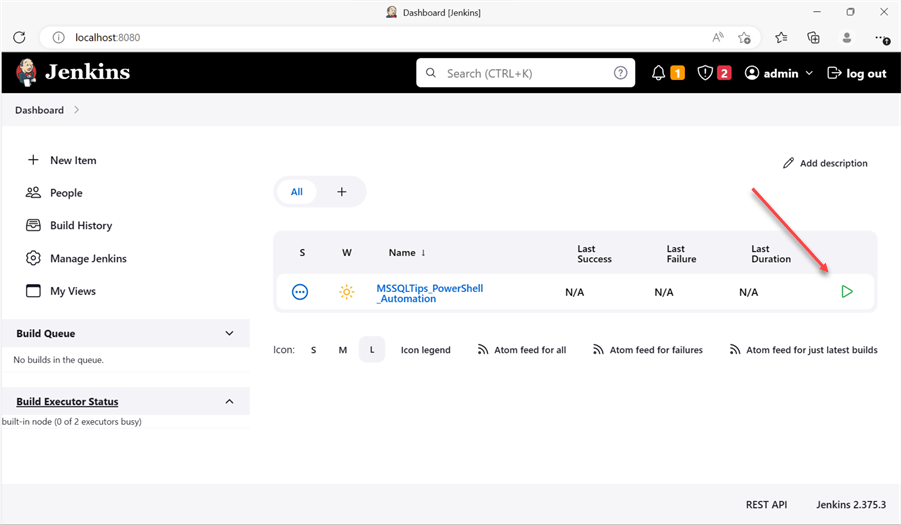The height and width of the screenshot is (525, 901).
Task: Open browser Collections icon
Action: (x=813, y=37)
